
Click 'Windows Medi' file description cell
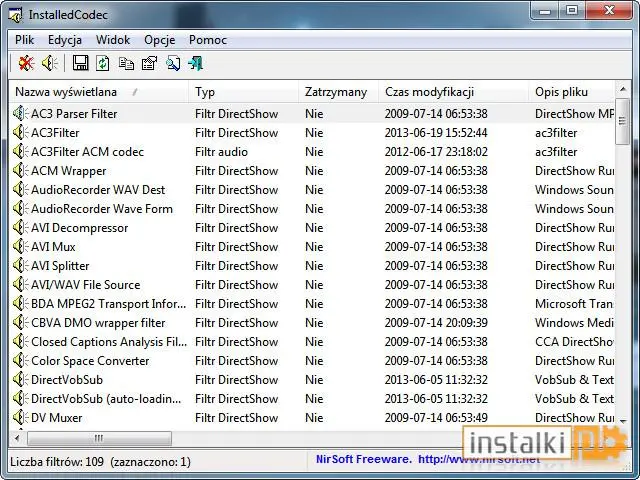(x=574, y=322)
